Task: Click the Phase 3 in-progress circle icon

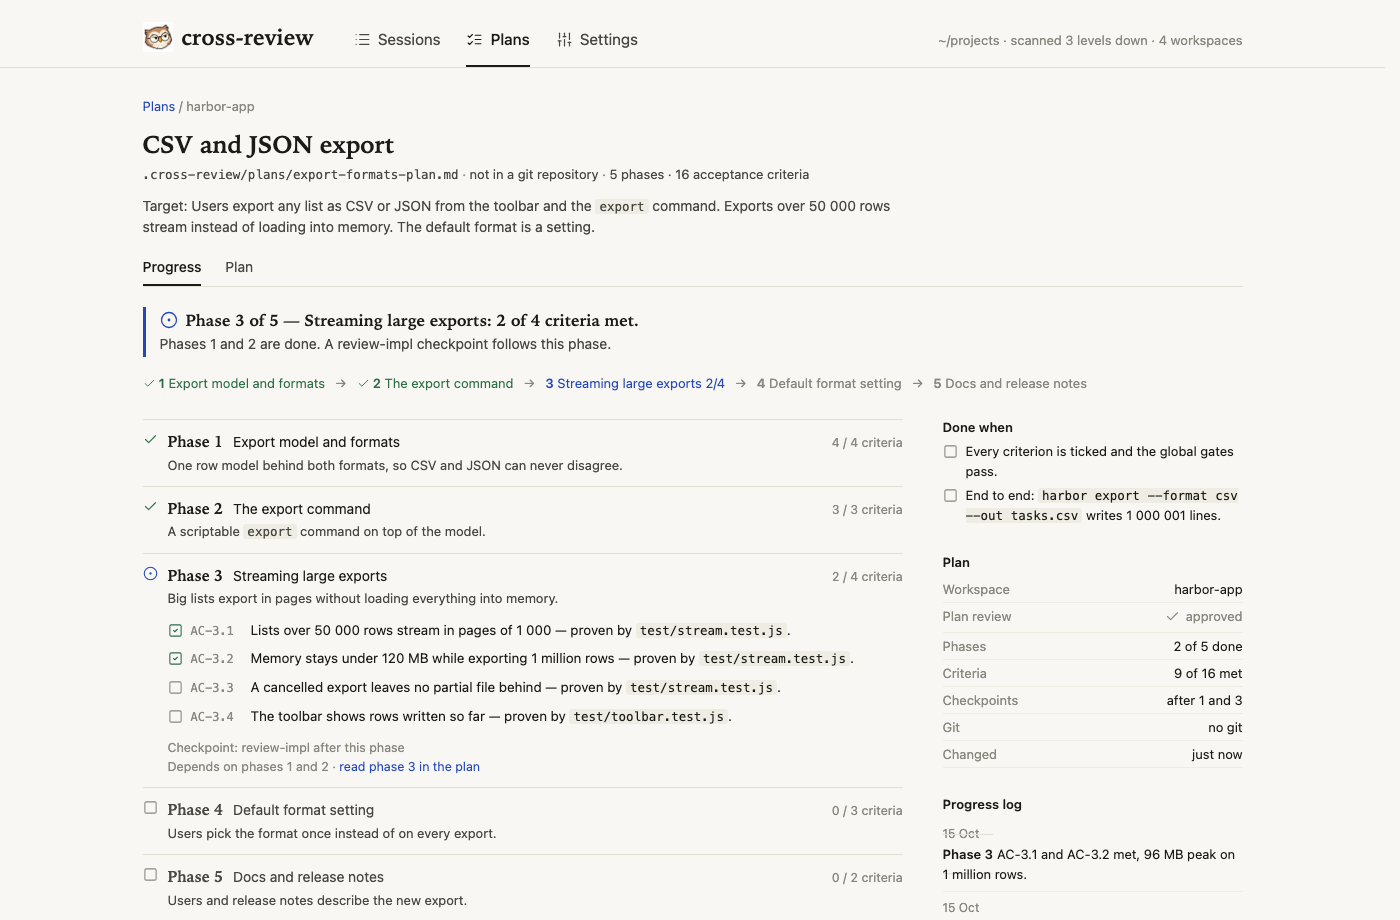Action: click(x=150, y=574)
